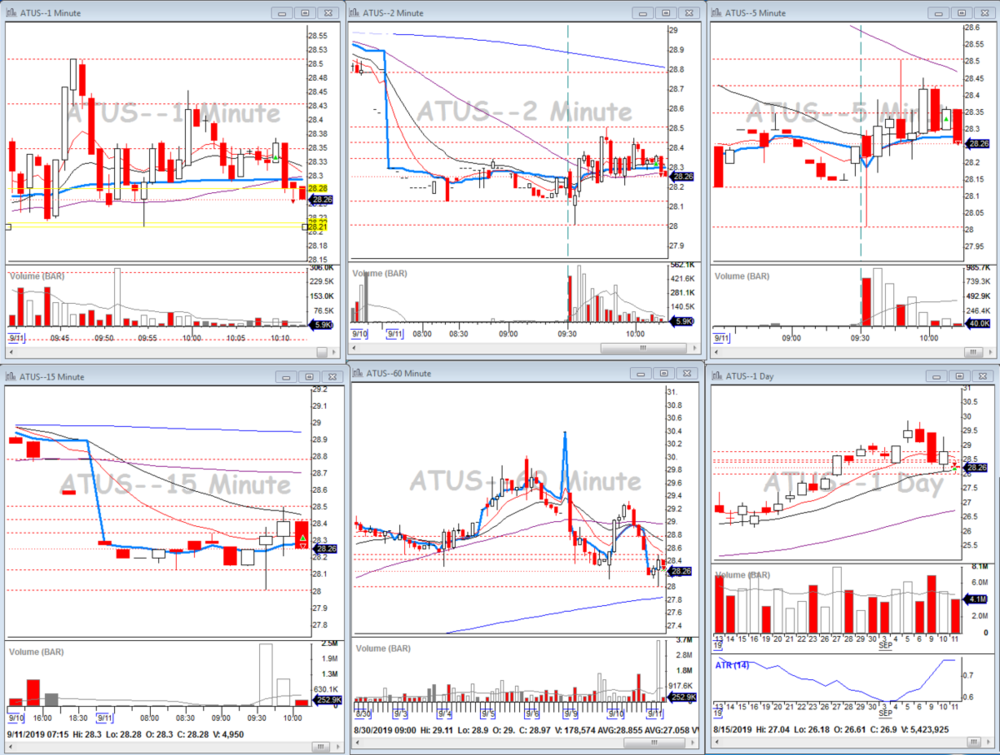1000x755 pixels.
Task: Click the yellow 28.28 price label on the 1 Minute chart
Action: pos(319,188)
